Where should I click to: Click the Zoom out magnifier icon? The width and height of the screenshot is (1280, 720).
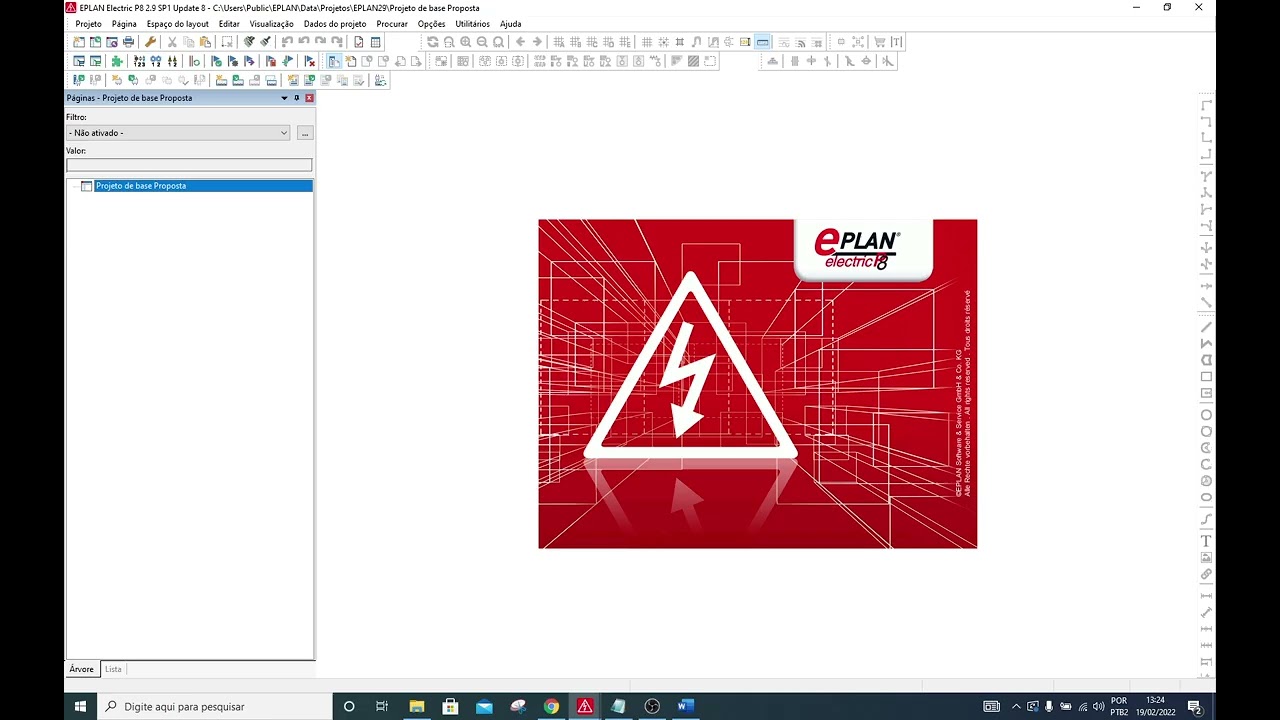coord(482,42)
